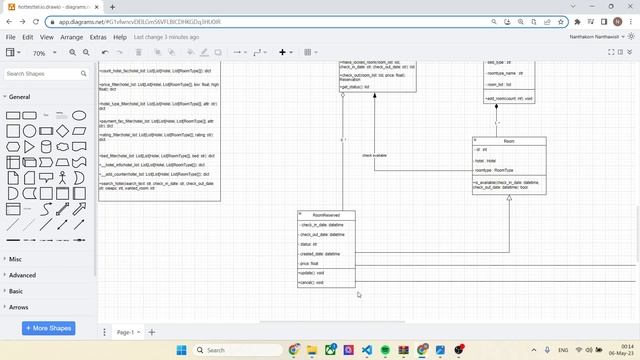Pick the note shape with folded corner
Viewport: 640px width, 360px height.
tap(13, 178)
